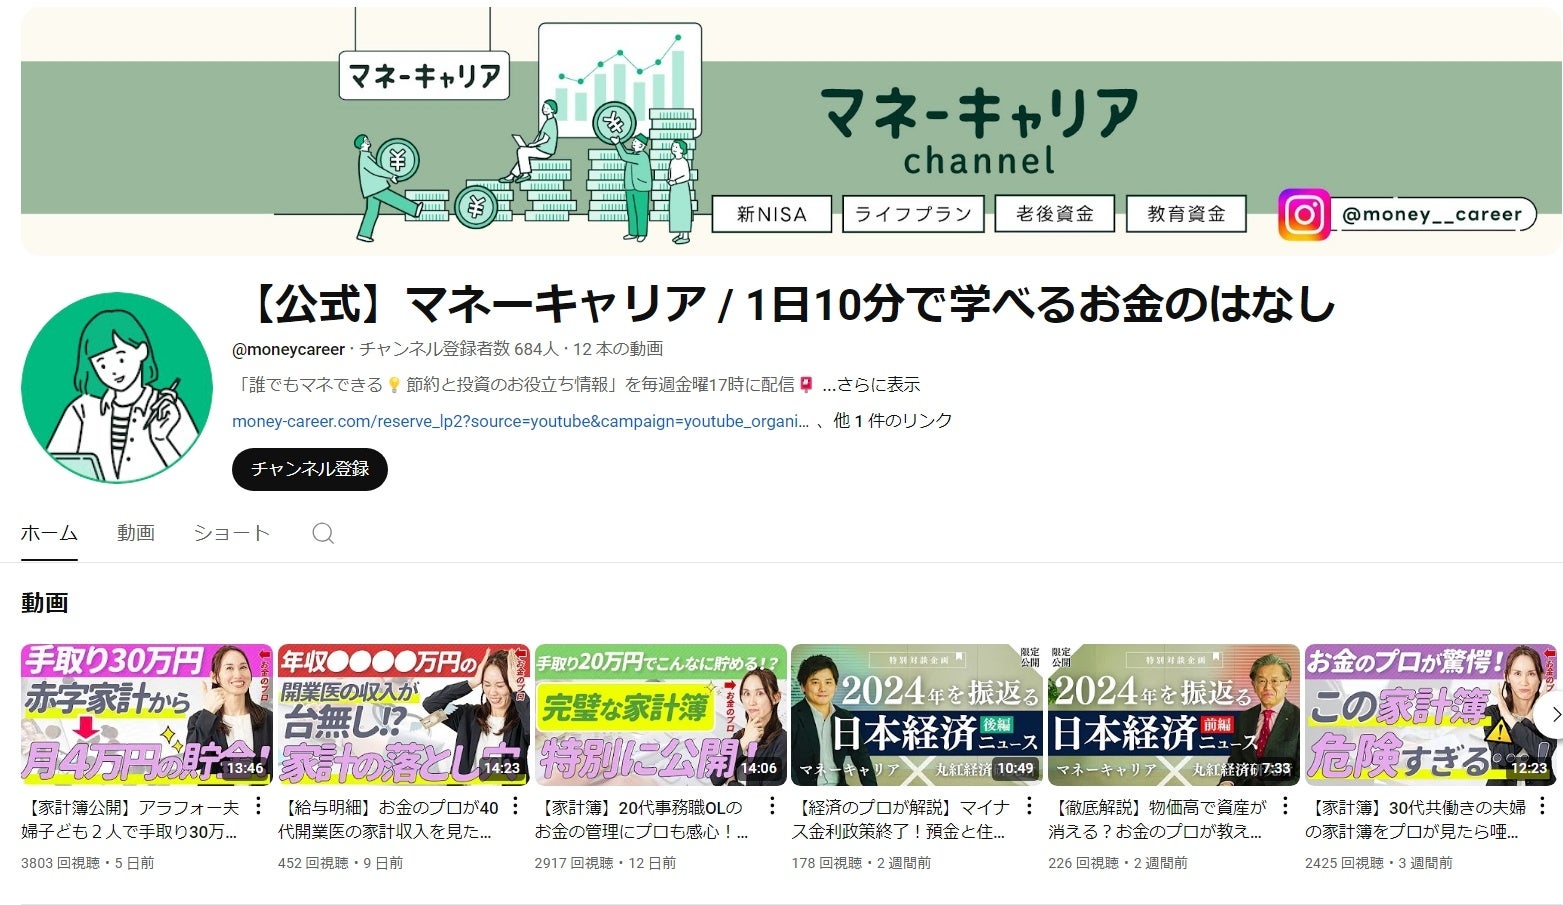Image resolution: width=1563 pixels, height=905 pixels.
Task: Open the 【徹底解説】物価高で資産が title
Action: [x=1158, y=819]
